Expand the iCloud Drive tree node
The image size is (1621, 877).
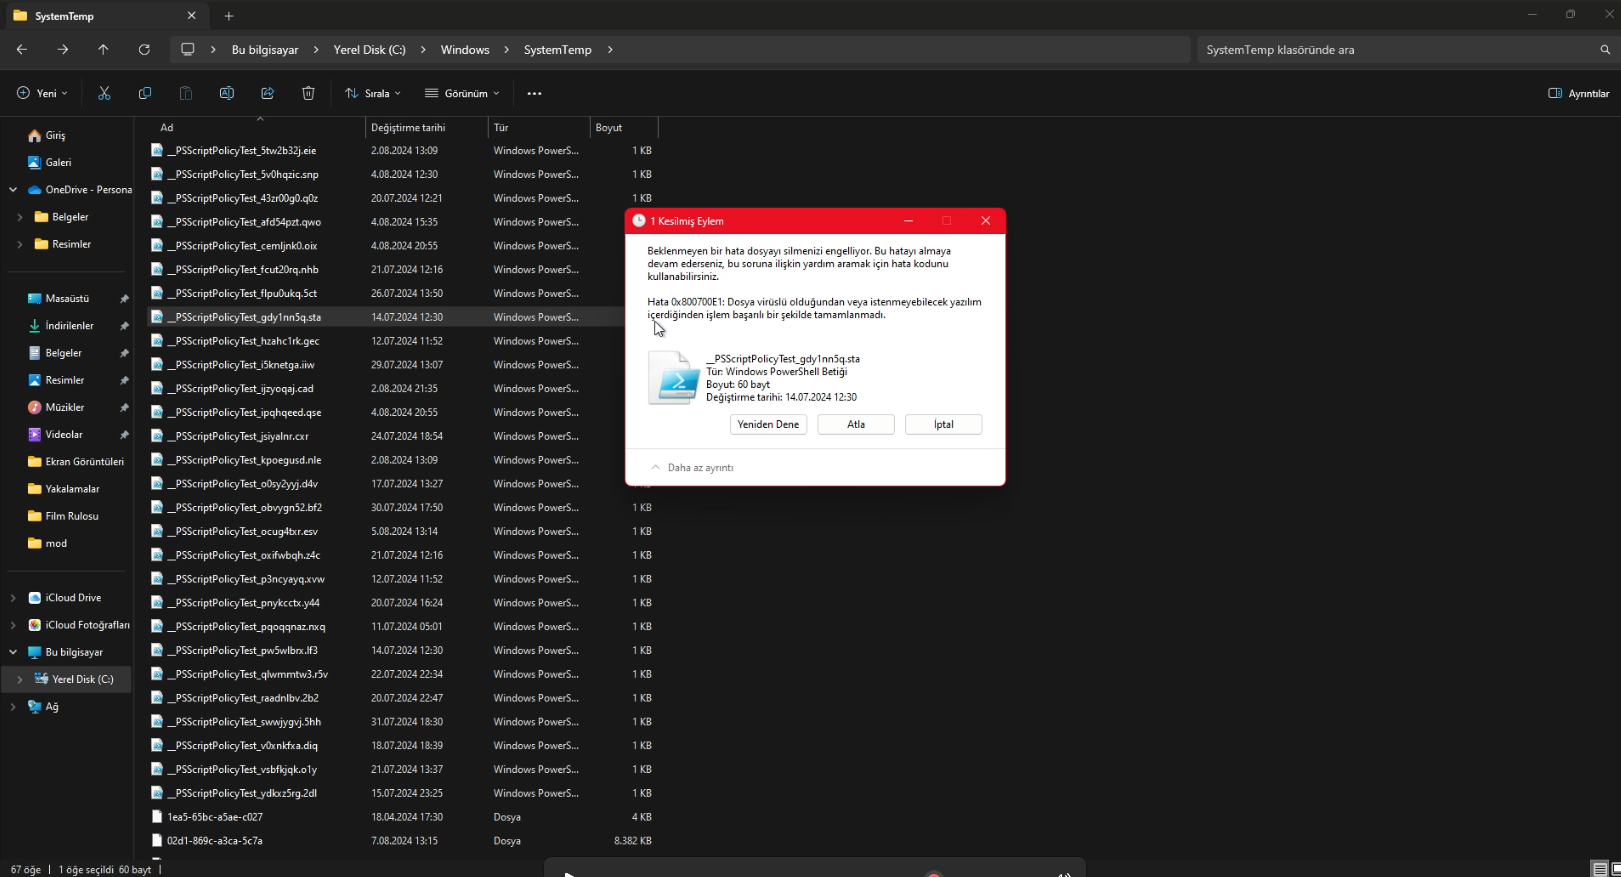13,598
